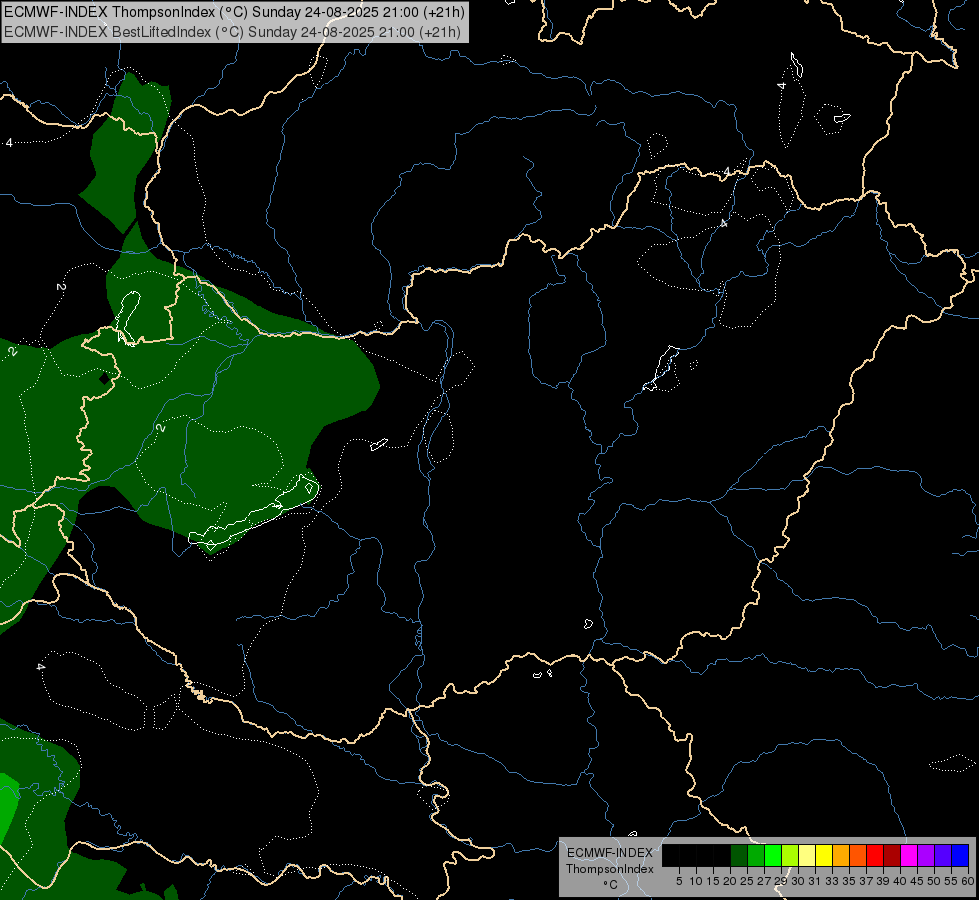Screen dimensions: 979x900
Task: Pick the purple 45–50 legend swatch
Action: (926, 856)
